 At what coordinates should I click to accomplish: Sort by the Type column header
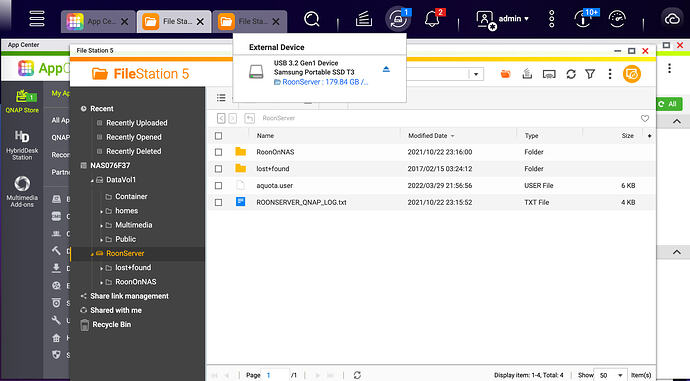pos(531,136)
